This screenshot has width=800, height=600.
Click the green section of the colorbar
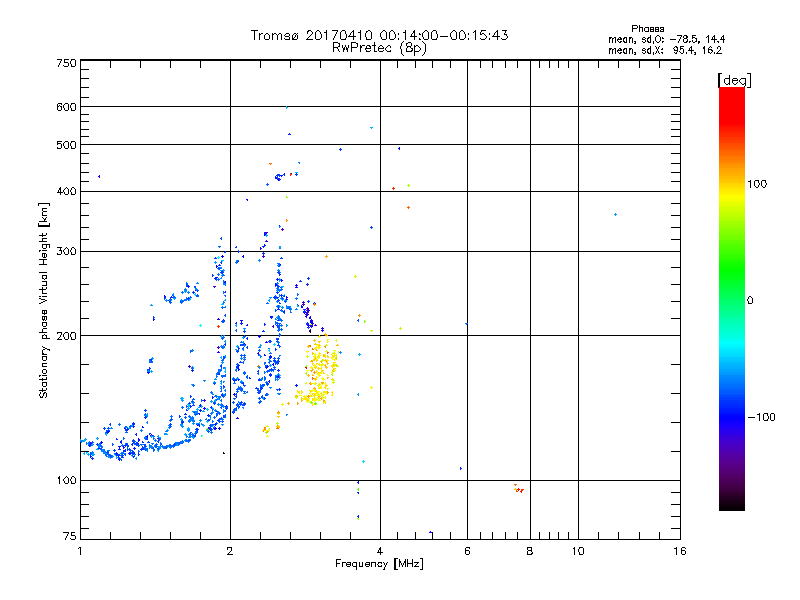click(x=732, y=270)
